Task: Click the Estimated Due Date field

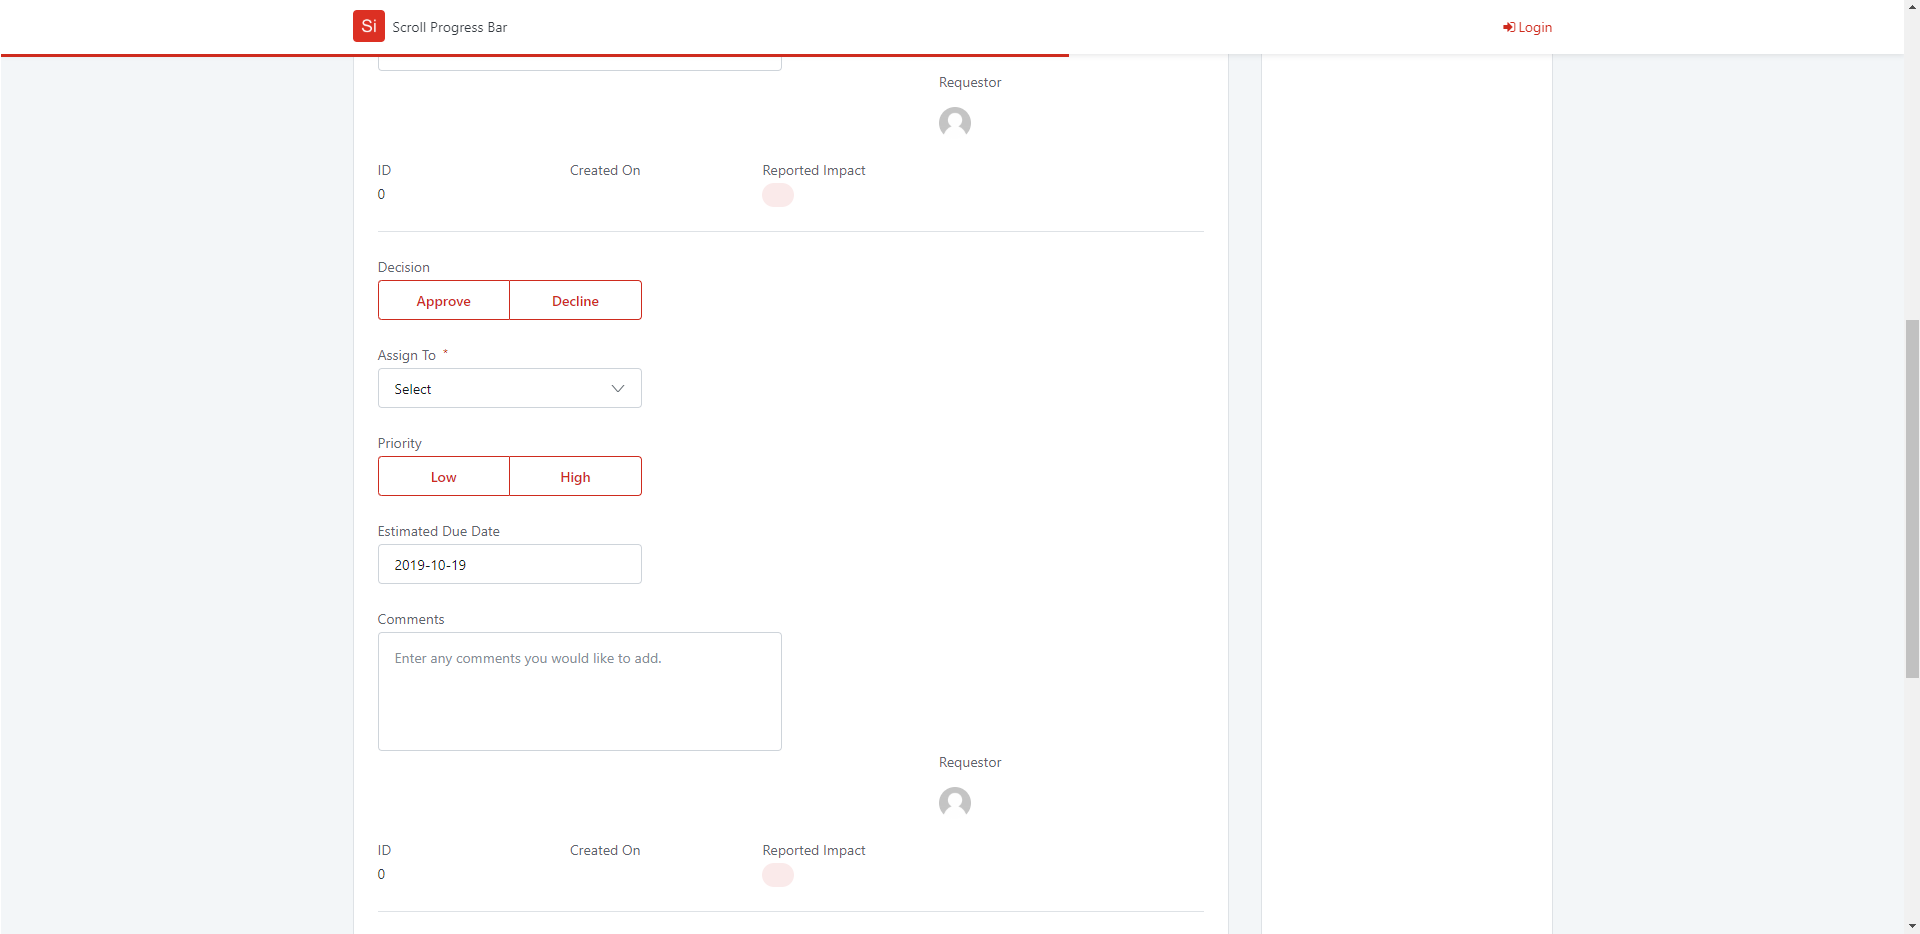Action: (x=510, y=564)
